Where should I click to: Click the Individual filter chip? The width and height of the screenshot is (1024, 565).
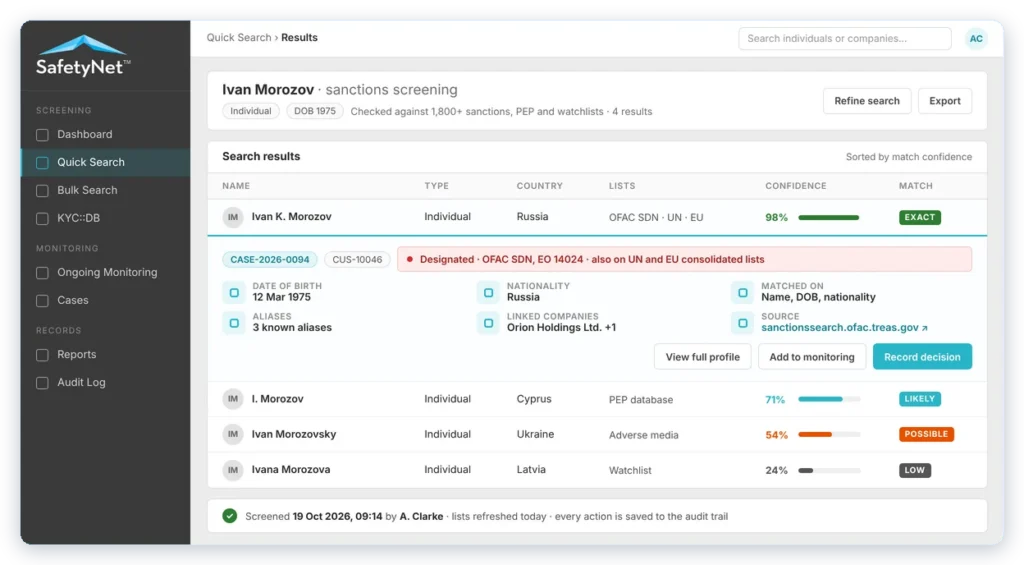pyautogui.click(x=251, y=111)
